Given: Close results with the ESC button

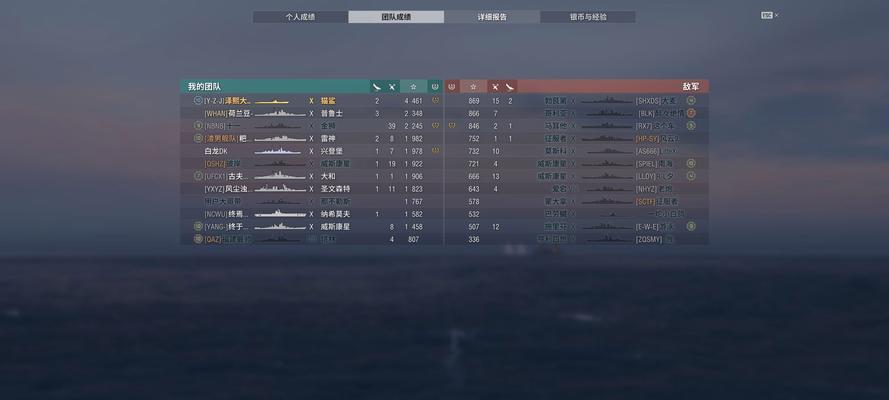Looking at the screenshot, I should (x=767, y=15).
